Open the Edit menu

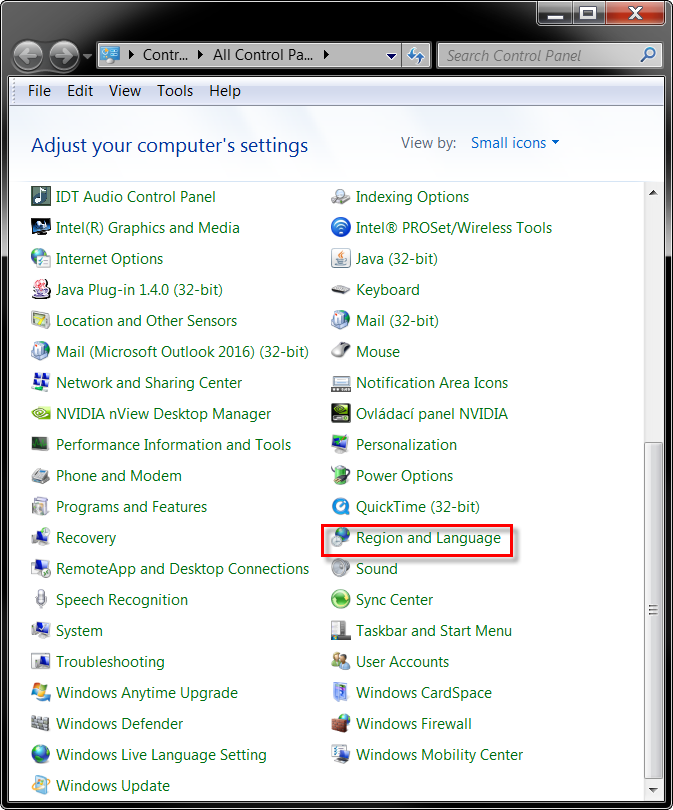pos(80,91)
